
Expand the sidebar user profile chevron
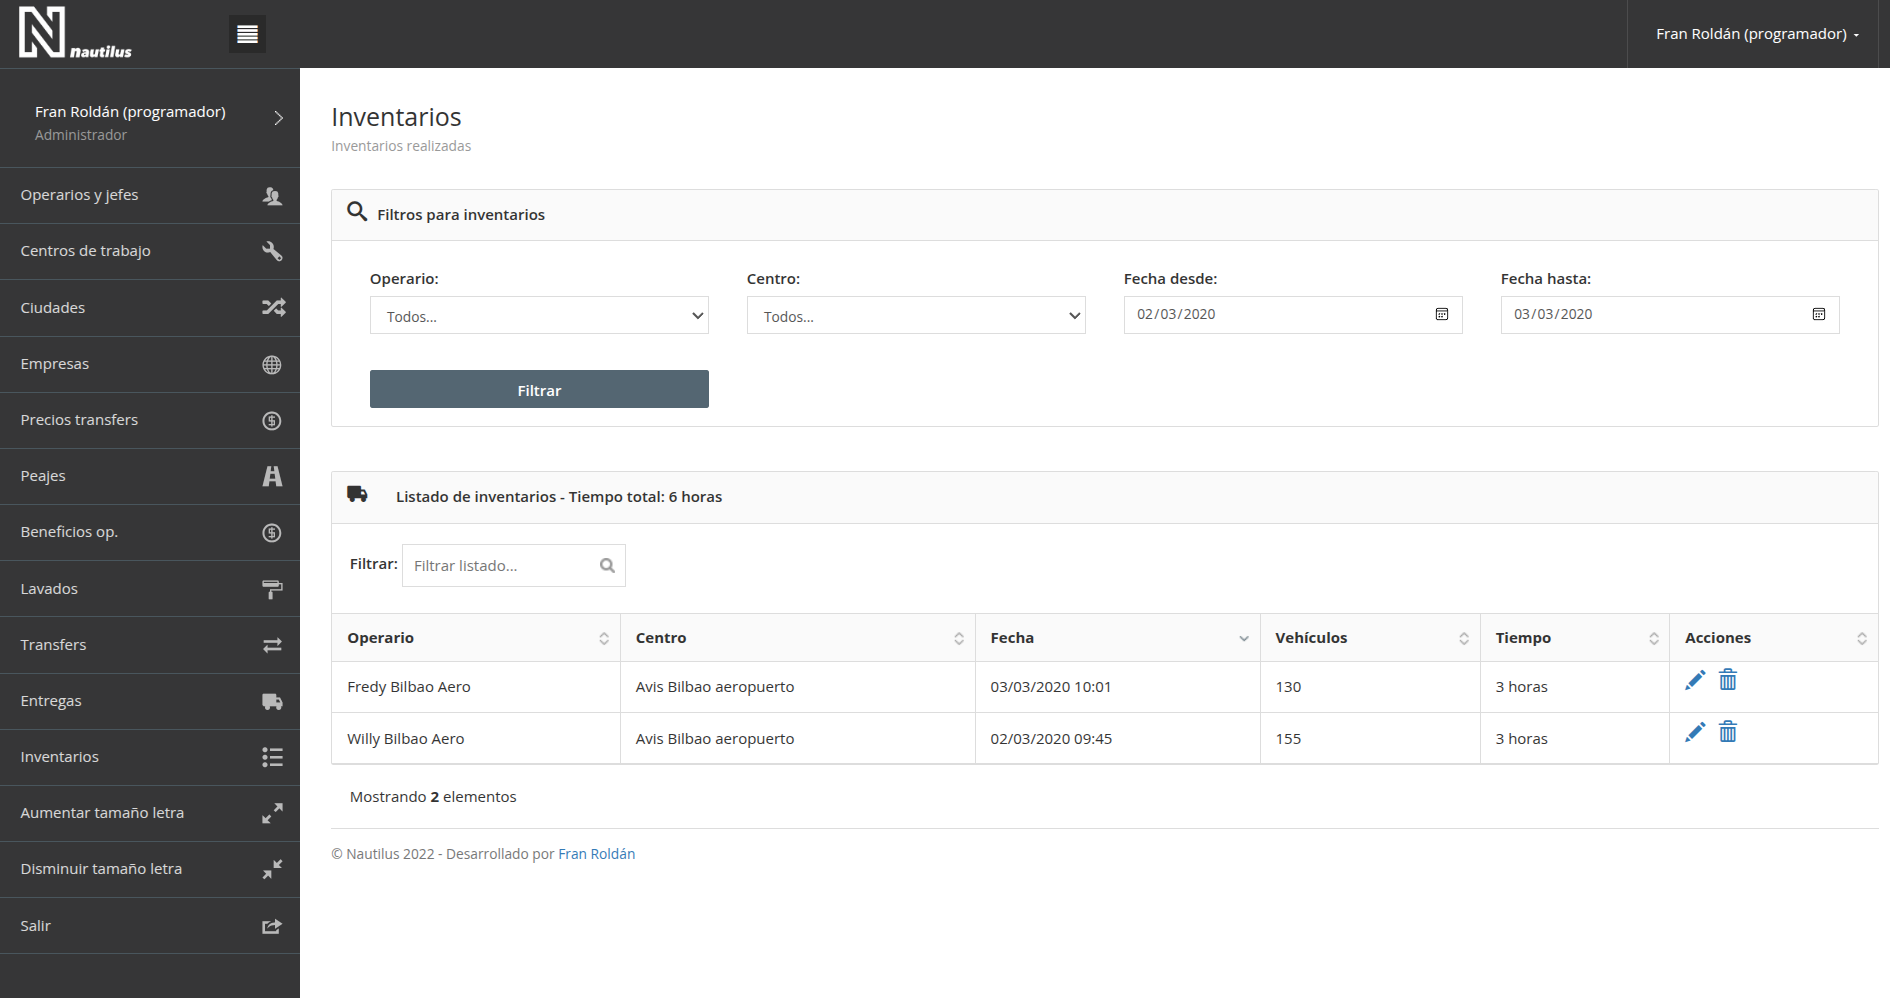(x=279, y=118)
